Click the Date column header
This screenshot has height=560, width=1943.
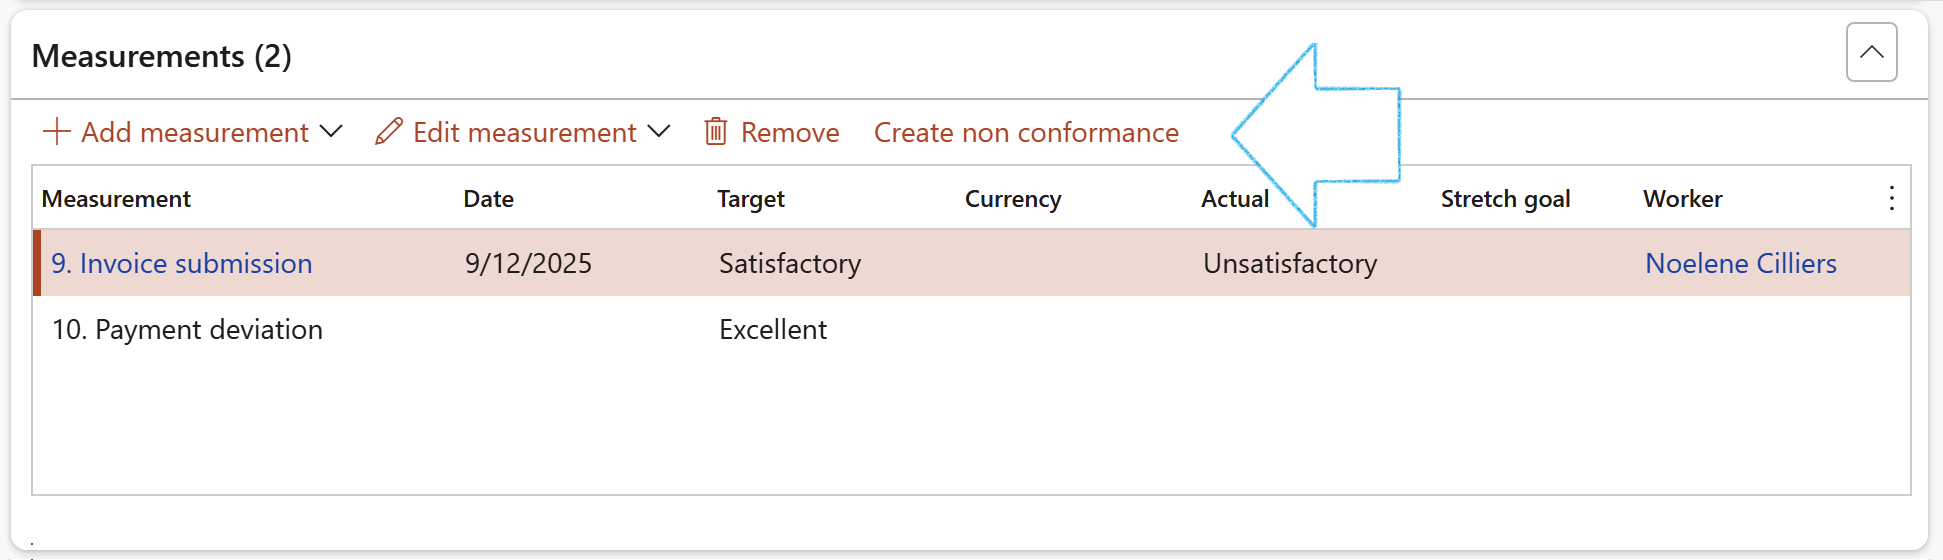(x=488, y=199)
